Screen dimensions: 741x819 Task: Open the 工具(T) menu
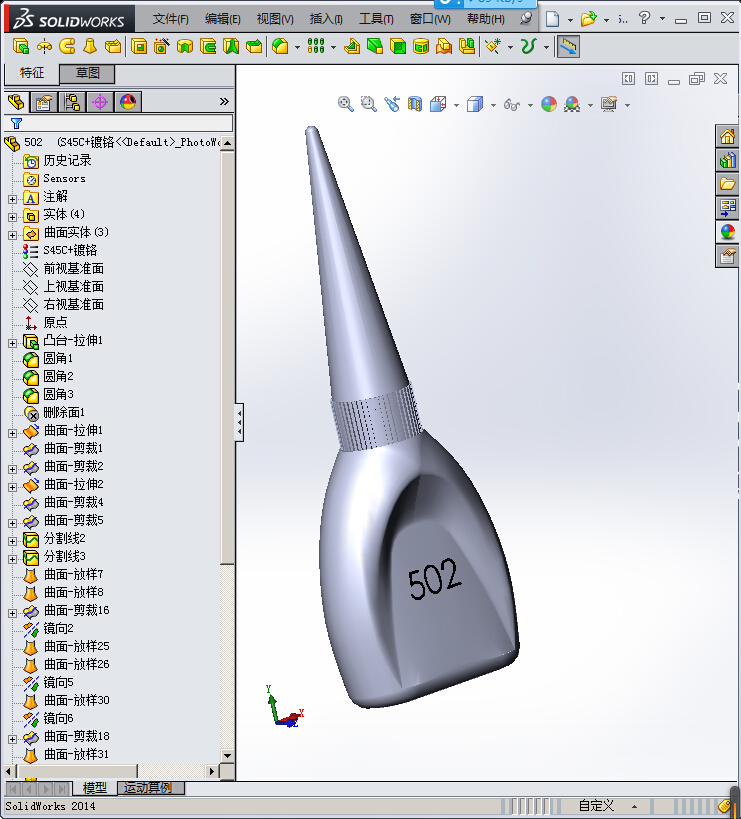pos(376,19)
